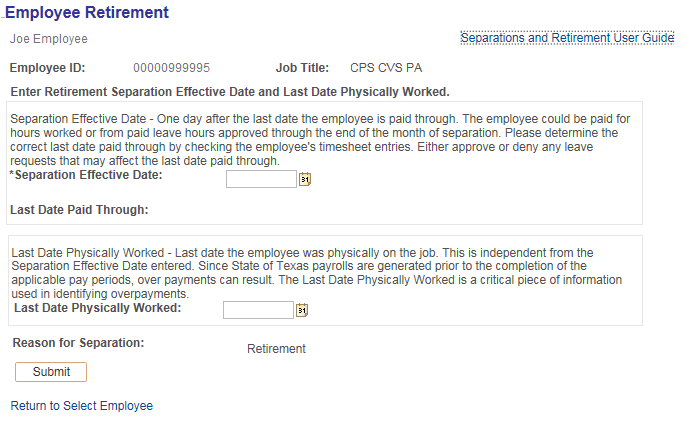Click the Joe Employee name text

pyautogui.click(x=49, y=39)
